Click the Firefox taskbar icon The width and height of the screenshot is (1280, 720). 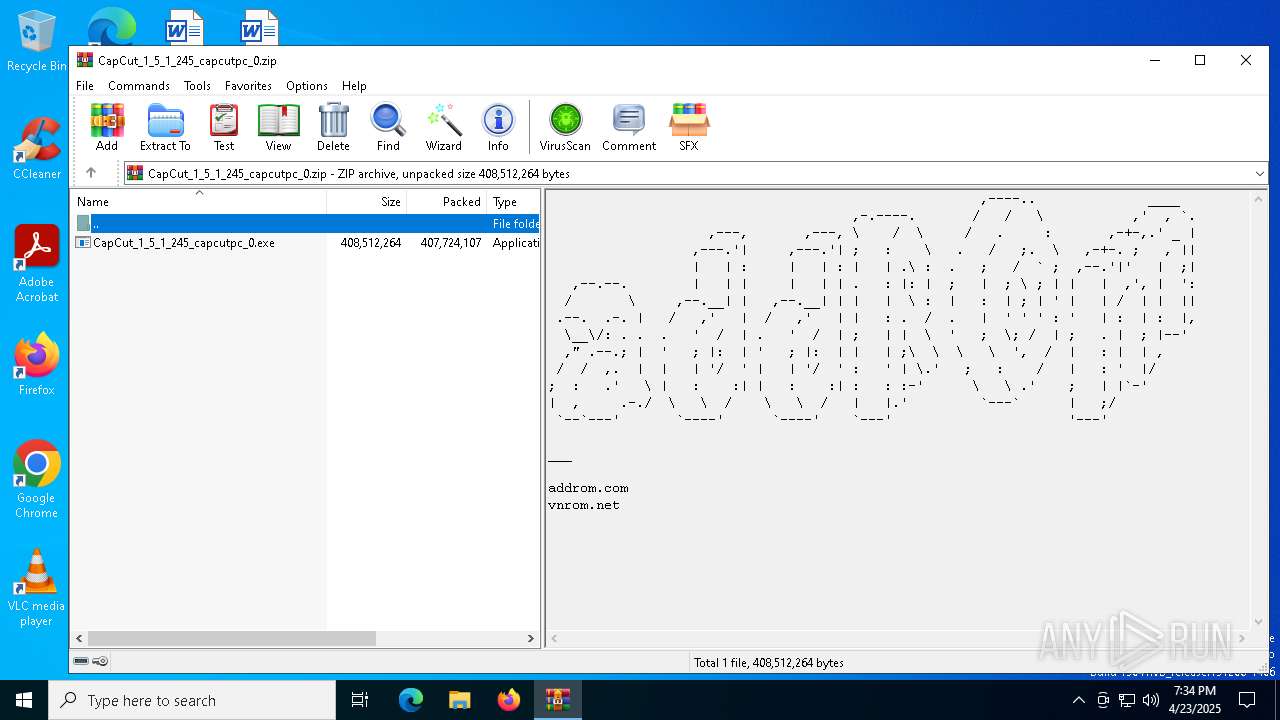509,700
